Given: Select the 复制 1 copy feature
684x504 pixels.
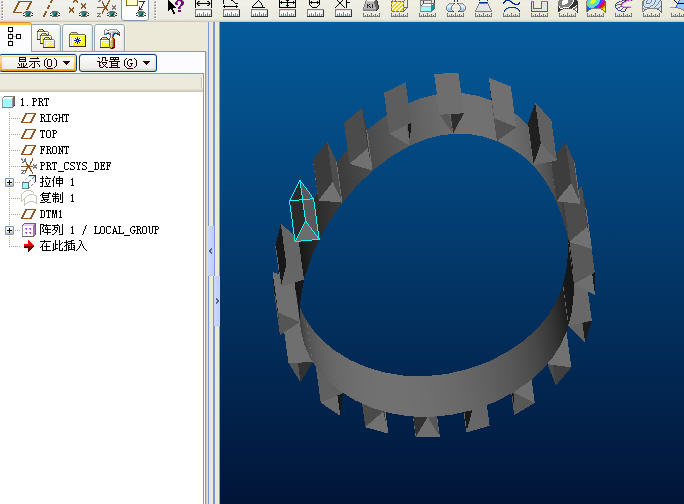Looking at the screenshot, I should coord(48,198).
